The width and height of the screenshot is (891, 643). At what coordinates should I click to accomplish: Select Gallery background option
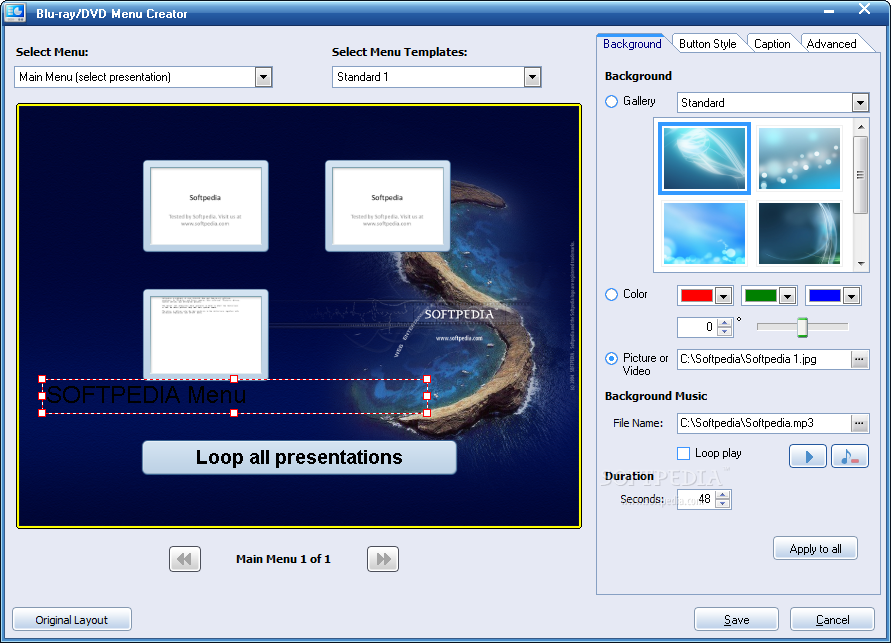[x=611, y=102]
